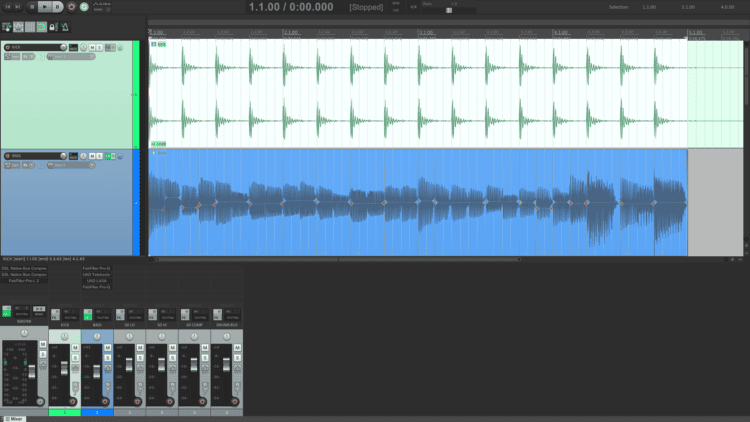750x422 pixels.
Task: Open KICK track FX button
Action: pyautogui.click(x=108, y=47)
